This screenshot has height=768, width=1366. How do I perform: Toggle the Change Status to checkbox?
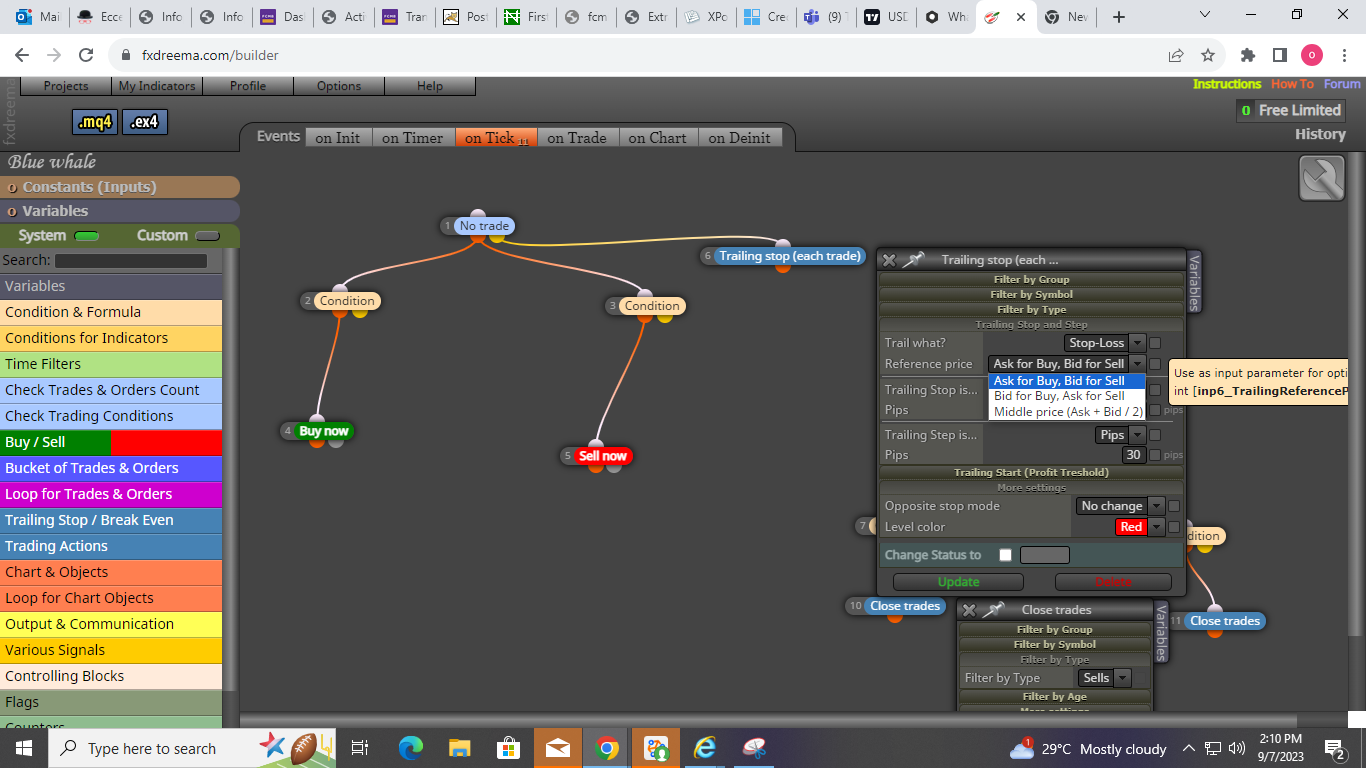(x=1006, y=555)
